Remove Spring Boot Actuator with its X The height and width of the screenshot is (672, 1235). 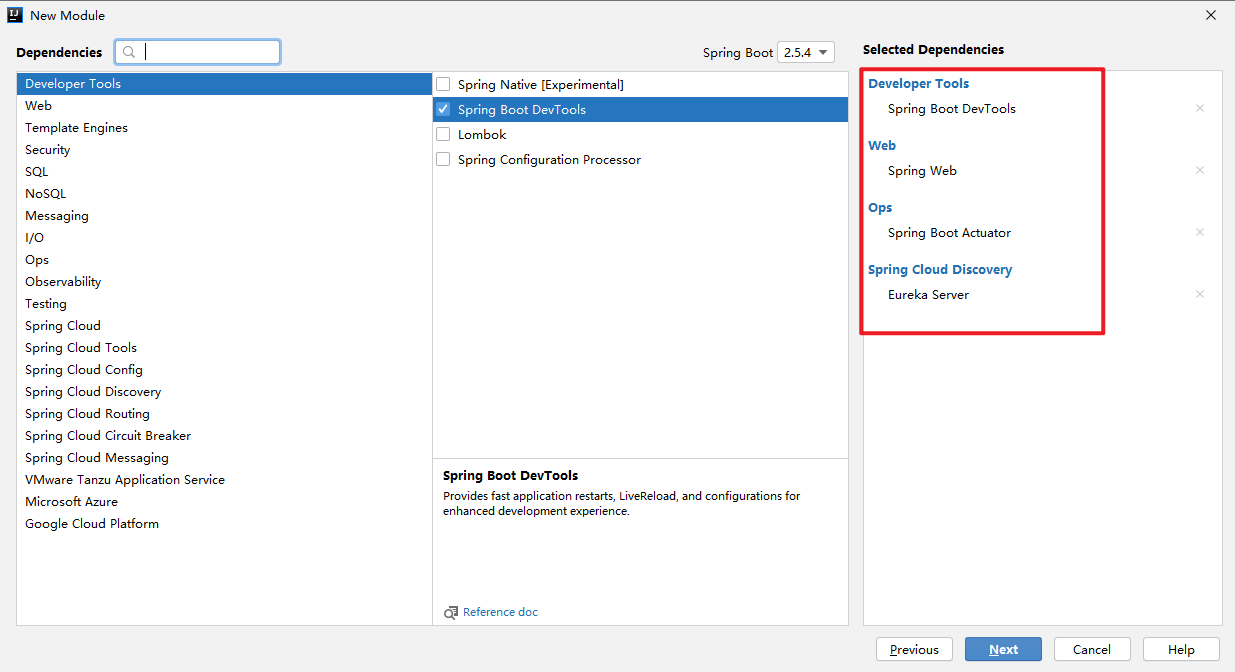1200,232
